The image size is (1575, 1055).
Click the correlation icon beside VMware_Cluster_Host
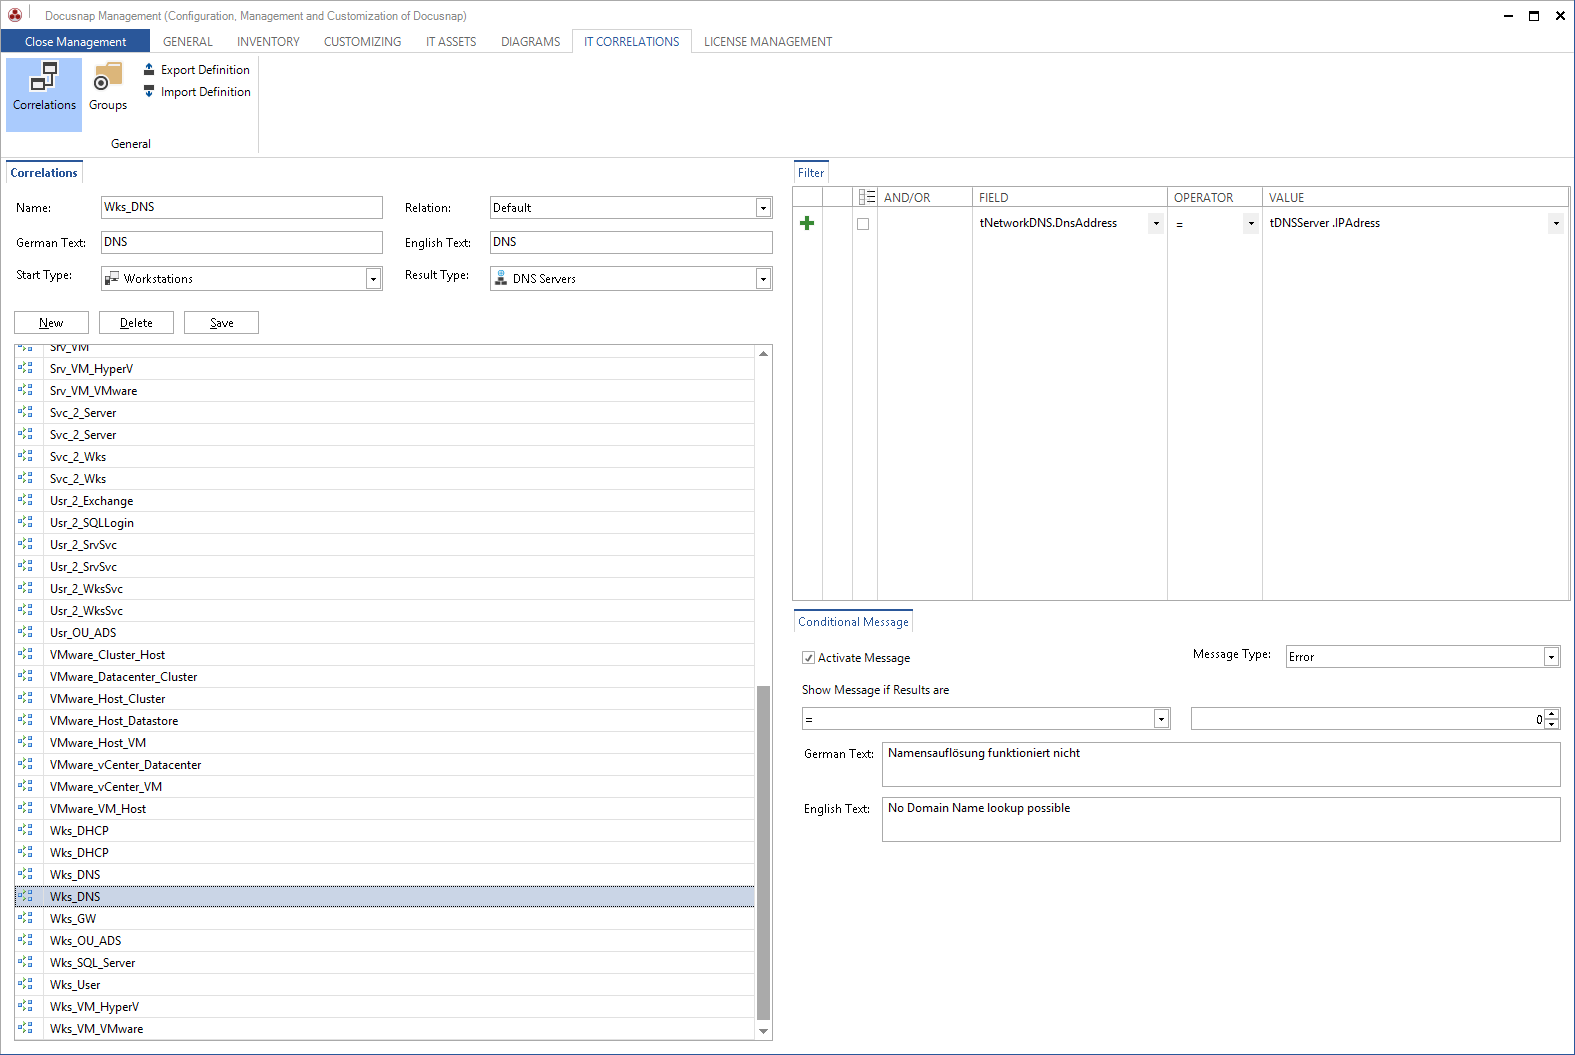(x=26, y=654)
